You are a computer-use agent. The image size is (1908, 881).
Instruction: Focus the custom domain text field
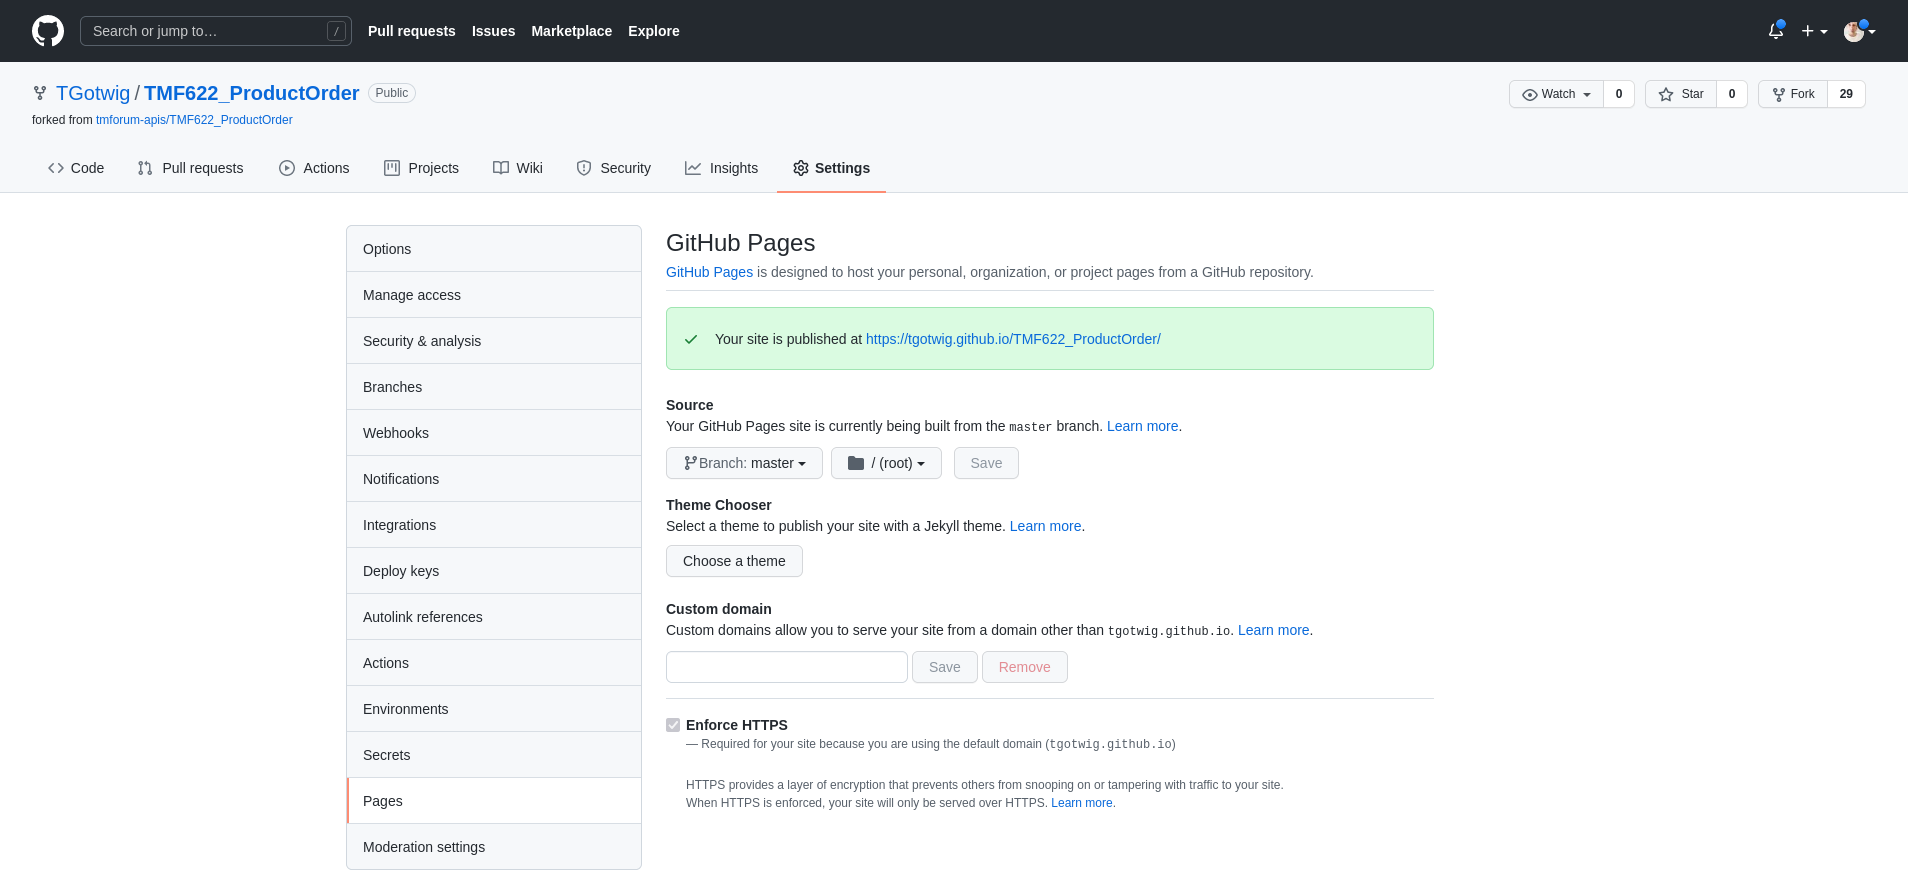click(x=787, y=667)
